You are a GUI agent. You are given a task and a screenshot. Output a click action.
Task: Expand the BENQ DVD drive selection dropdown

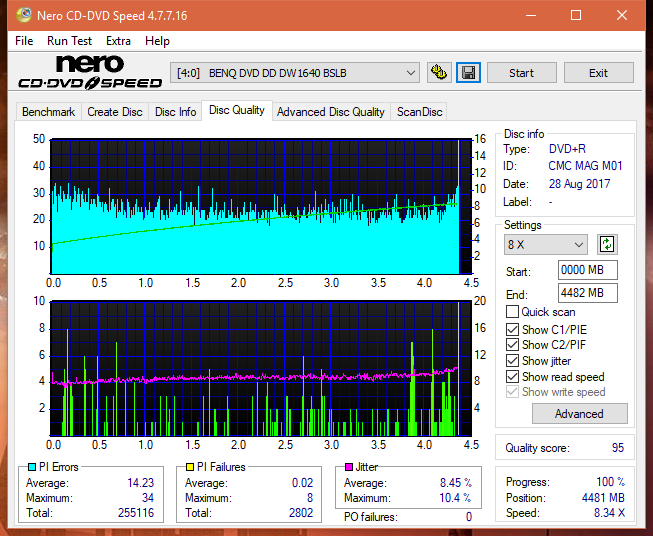pyautogui.click(x=294, y=73)
